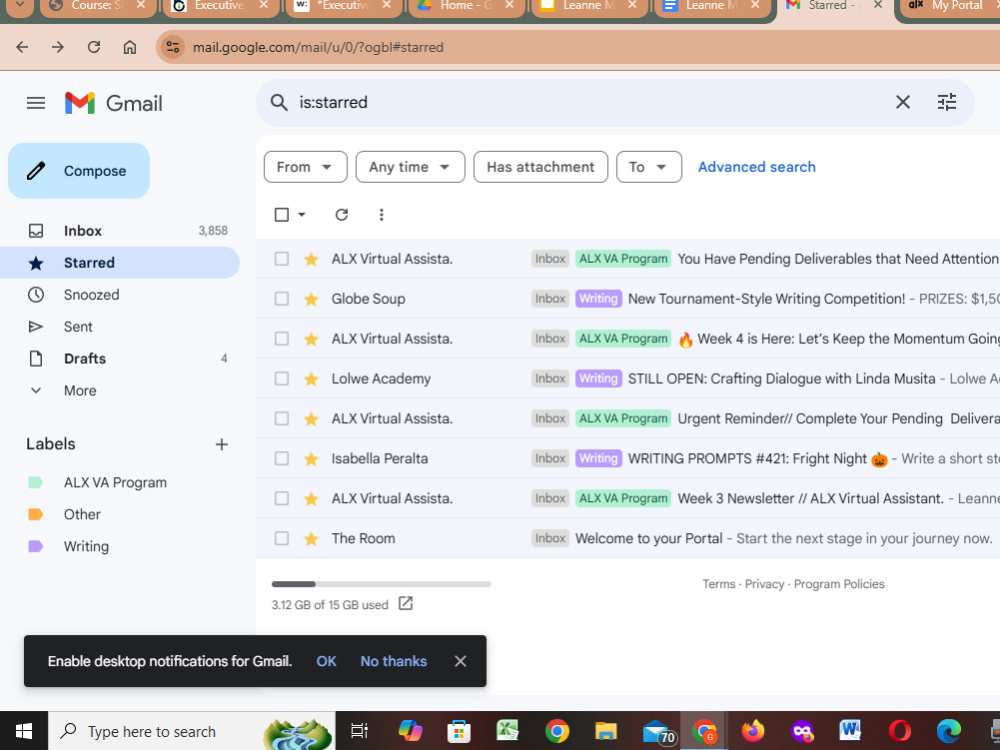Image resolution: width=1000 pixels, height=750 pixels.
Task: Click the address bar URL
Action: tap(318, 47)
